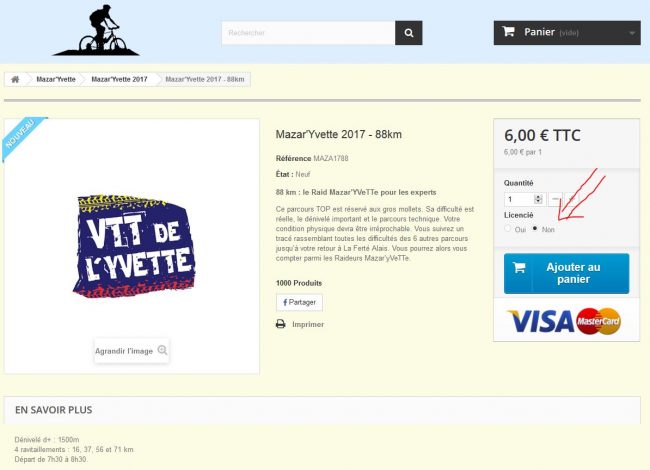This screenshot has height=470, width=650.
Task: Expand the Panier cart dropdown arrow
Action: pyautogui.click(x=632, y=33)
